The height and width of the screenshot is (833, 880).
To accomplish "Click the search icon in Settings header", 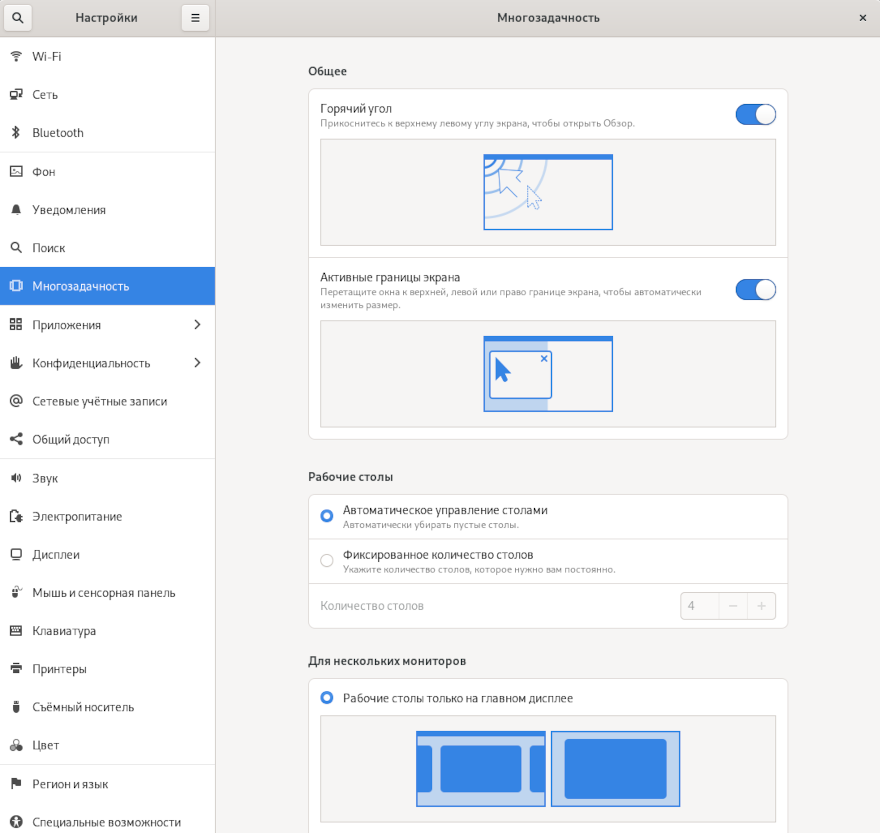I will click(x=18, y=18).
